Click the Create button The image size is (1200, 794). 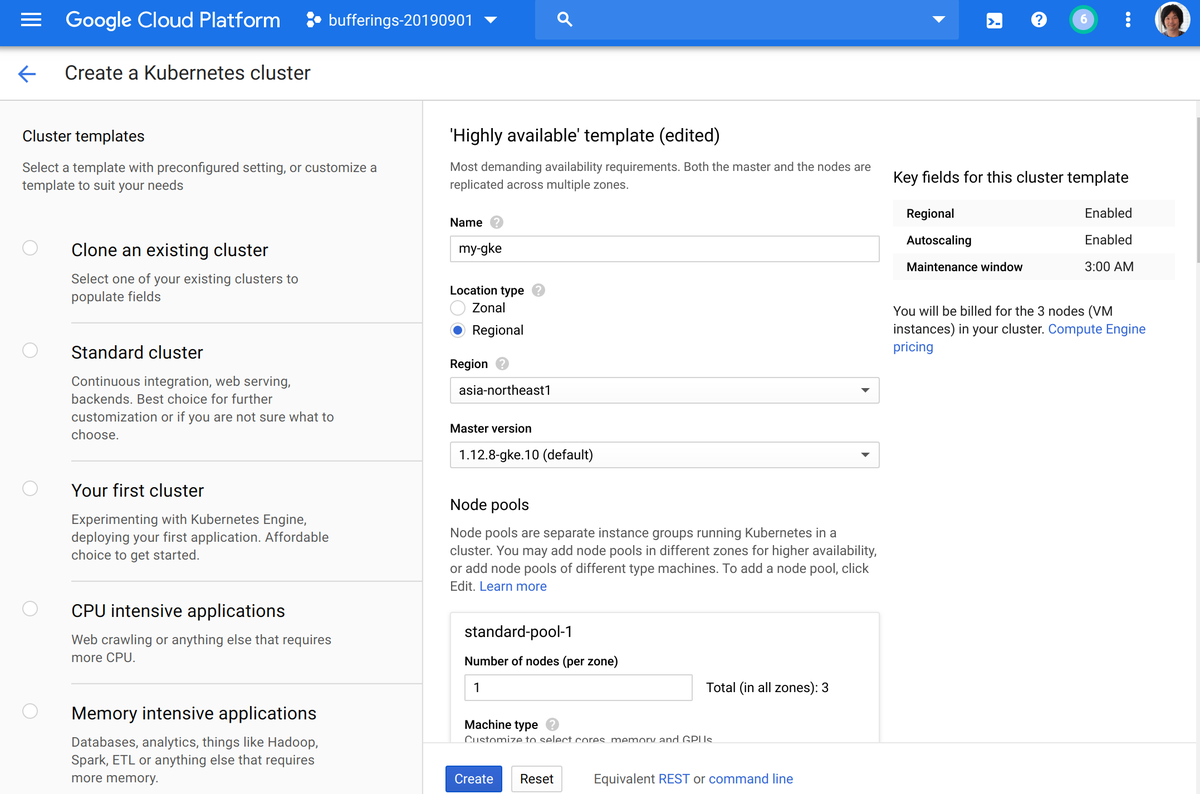pyautogui.click(x=474, y=779)
